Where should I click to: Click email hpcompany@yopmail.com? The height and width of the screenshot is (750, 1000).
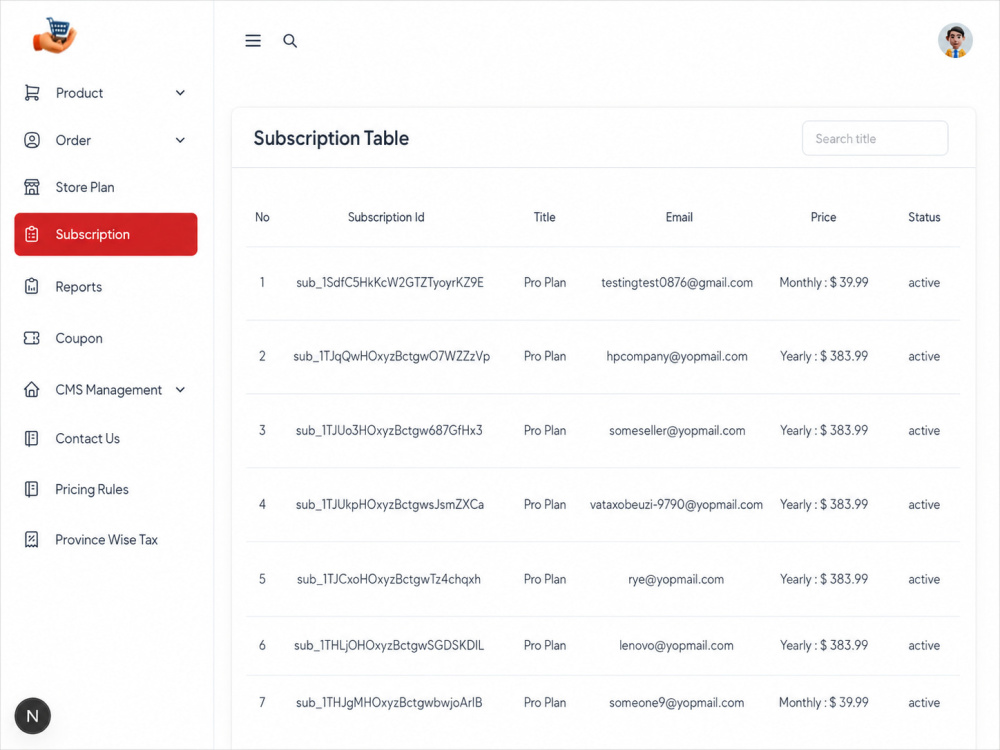coord(677,357)
